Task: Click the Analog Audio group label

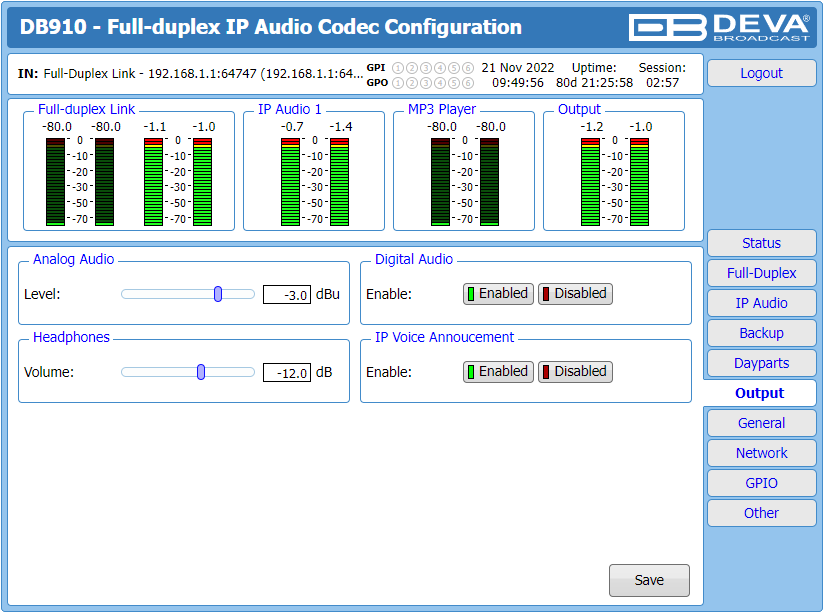Action: click(x=74, y=259)
